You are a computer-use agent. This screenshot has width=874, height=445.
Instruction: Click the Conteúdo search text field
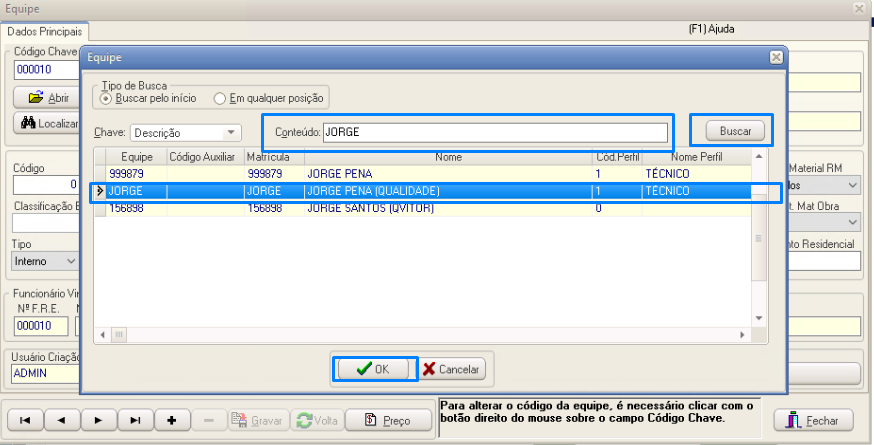point(494,132)
